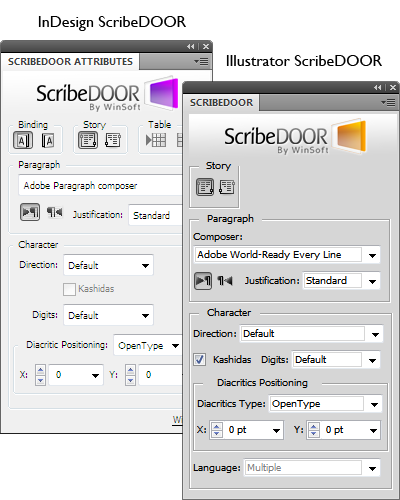This screenshot has height=500, width=400.
Task: Set right-to-left paragraph direction in Illustrator panel
Action: coord(225,281)
